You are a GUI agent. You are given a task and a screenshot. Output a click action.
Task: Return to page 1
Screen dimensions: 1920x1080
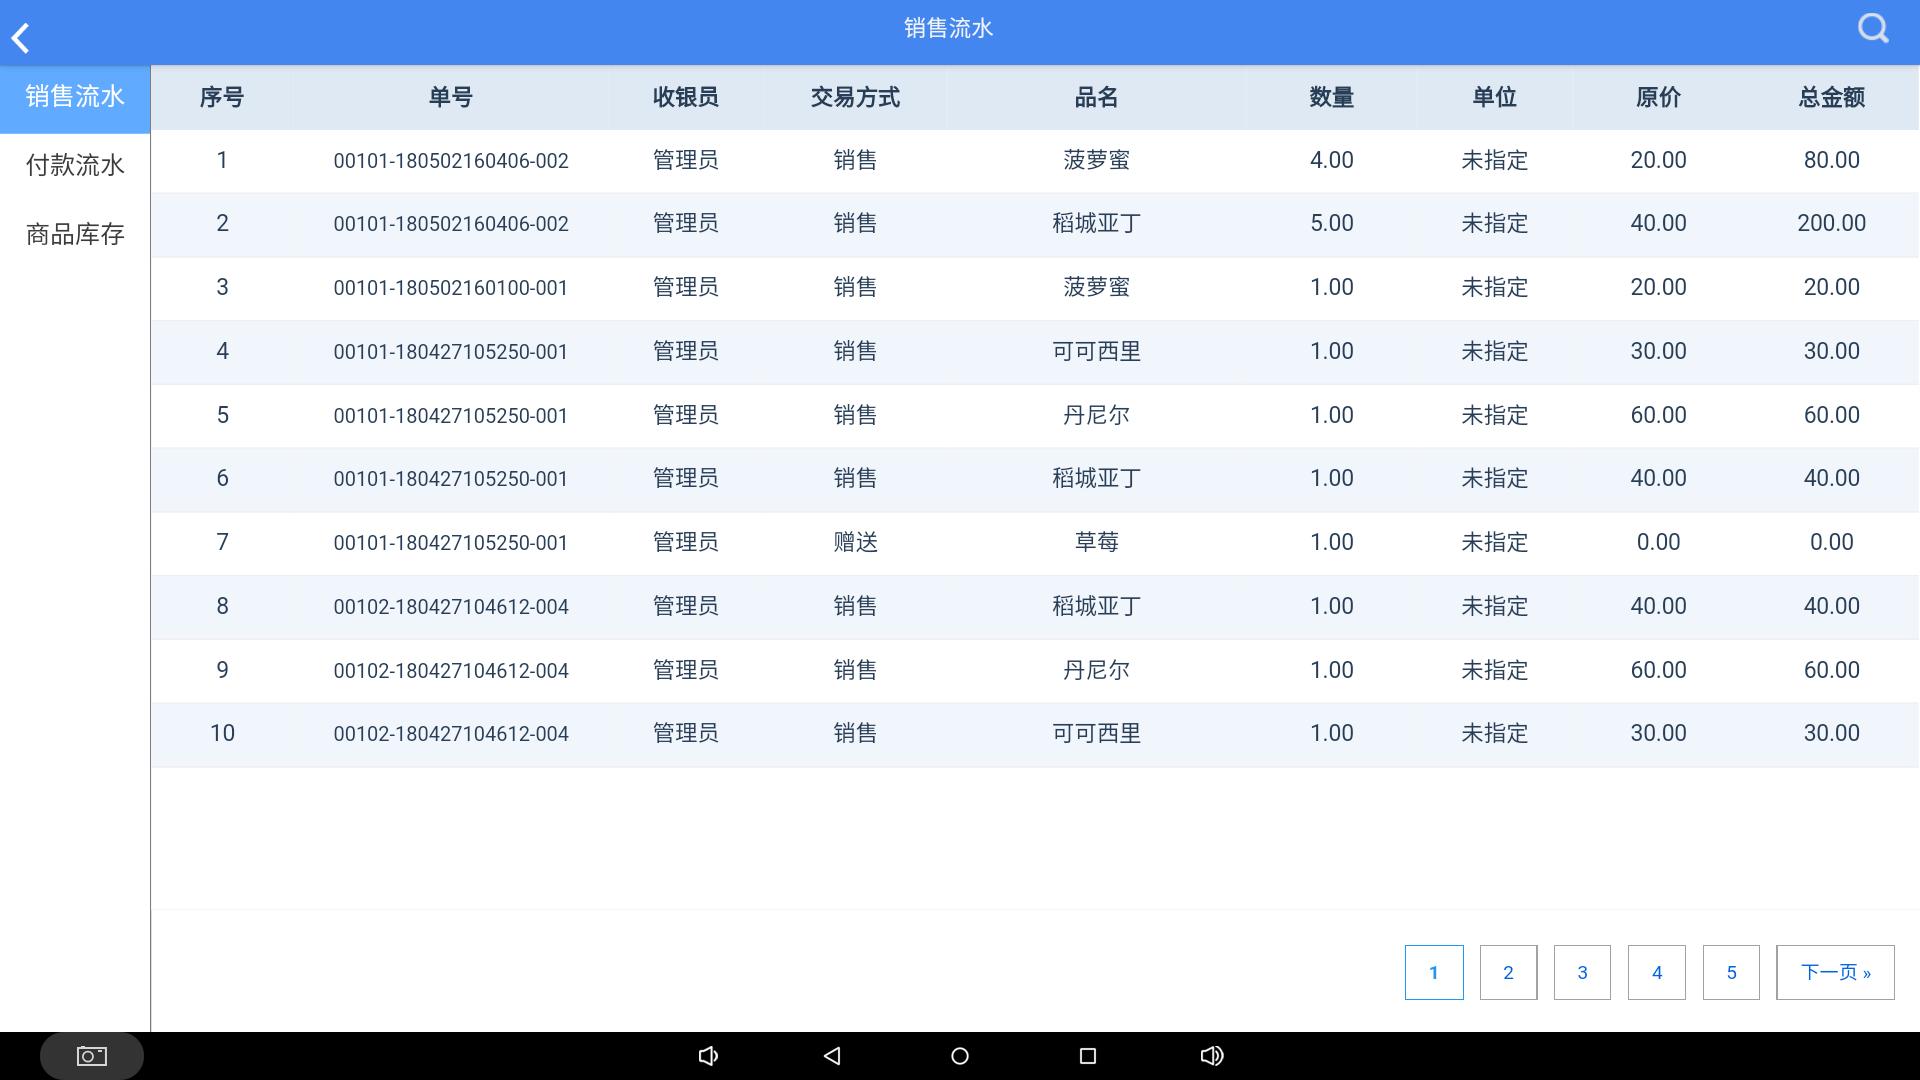click(x=1434, y=971)
